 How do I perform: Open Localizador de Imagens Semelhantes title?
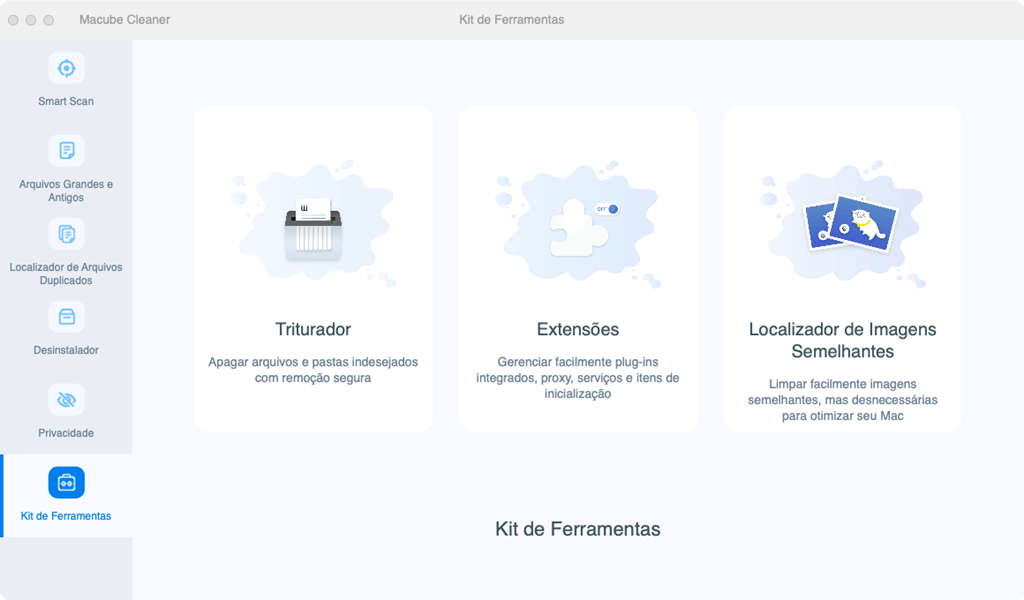point(842,340)
